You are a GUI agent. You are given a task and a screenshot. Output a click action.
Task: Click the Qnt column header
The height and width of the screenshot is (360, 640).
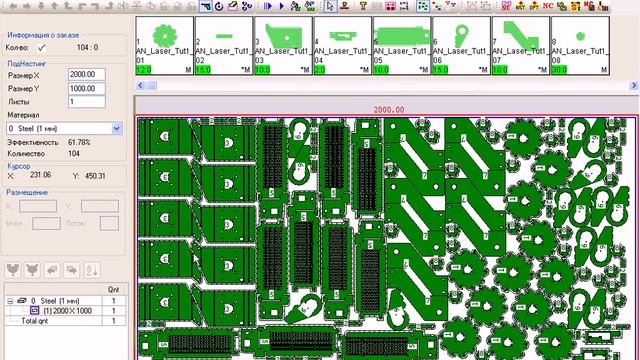[x=113, y=289]
